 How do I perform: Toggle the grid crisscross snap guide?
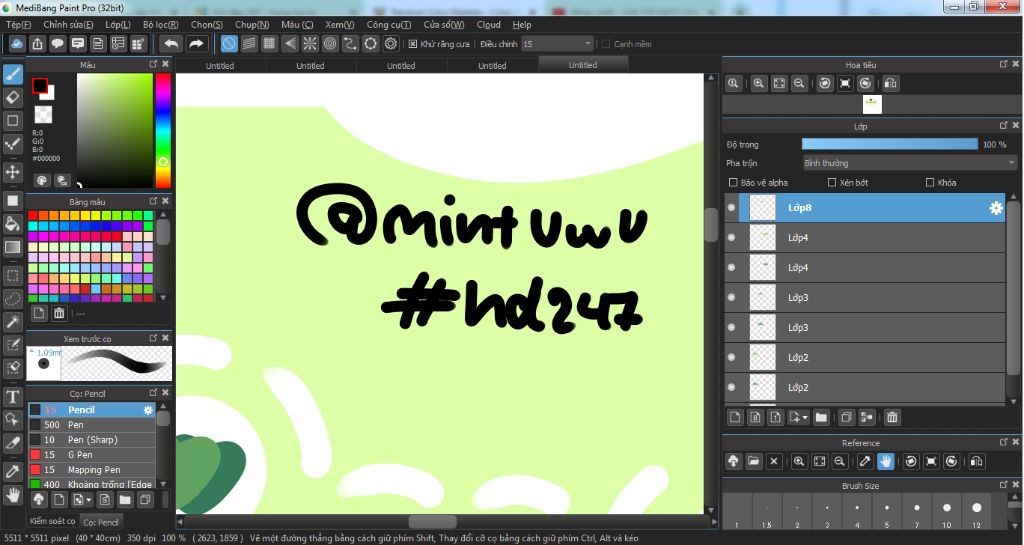[x=269, y=44]
